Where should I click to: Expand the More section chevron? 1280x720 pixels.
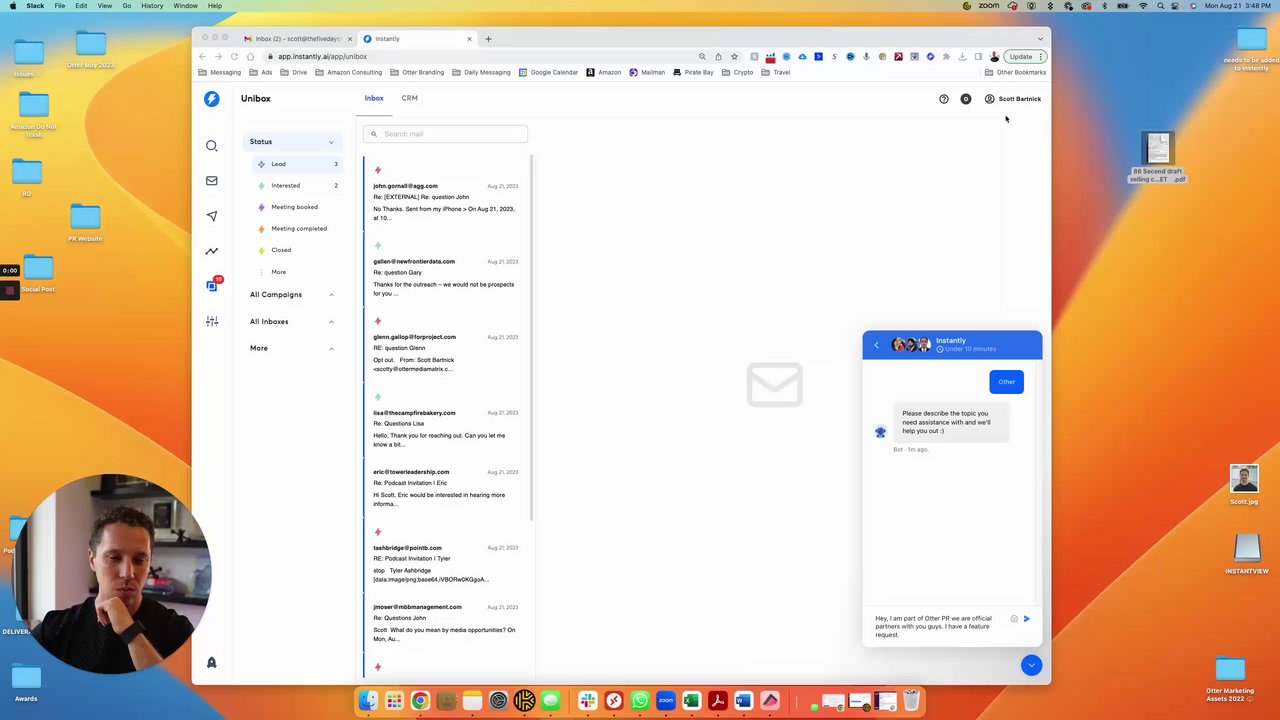tap(331, 348)
